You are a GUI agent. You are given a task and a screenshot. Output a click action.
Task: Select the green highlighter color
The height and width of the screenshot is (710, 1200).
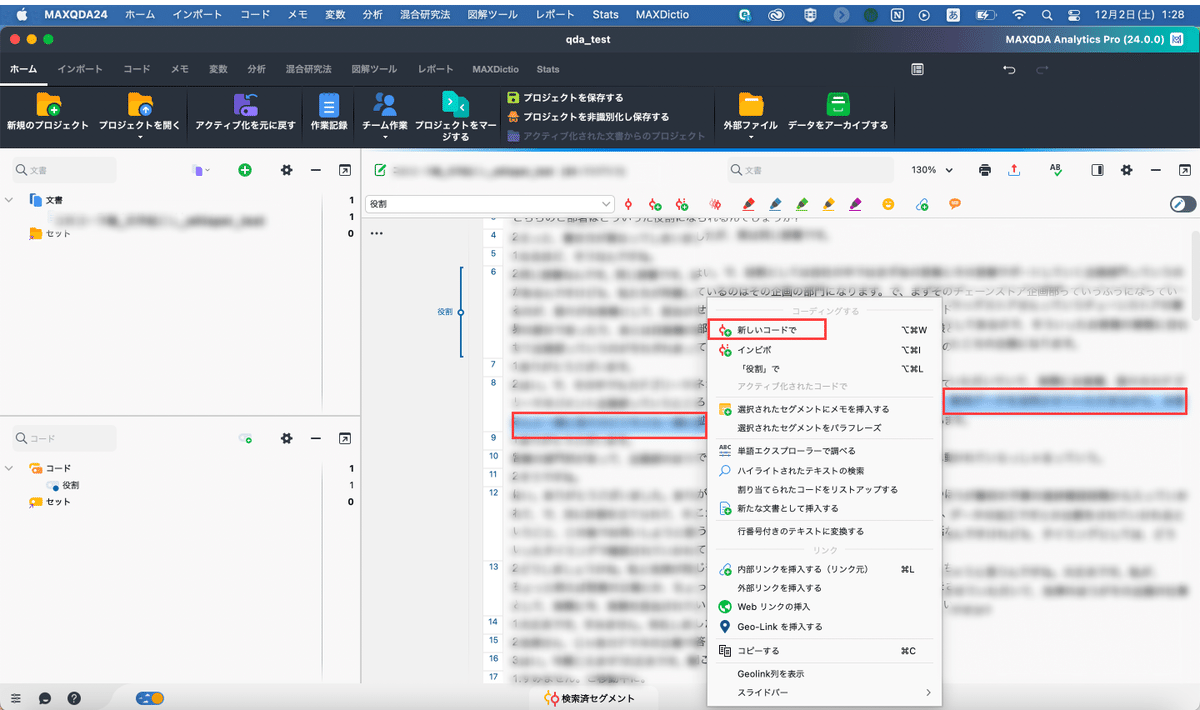pos(802,203)
